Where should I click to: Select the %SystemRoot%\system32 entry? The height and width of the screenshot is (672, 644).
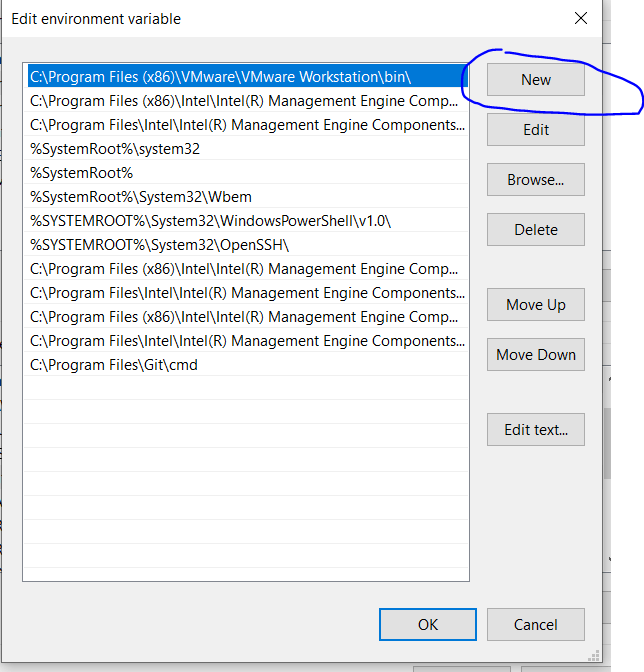tap(115, 149)
